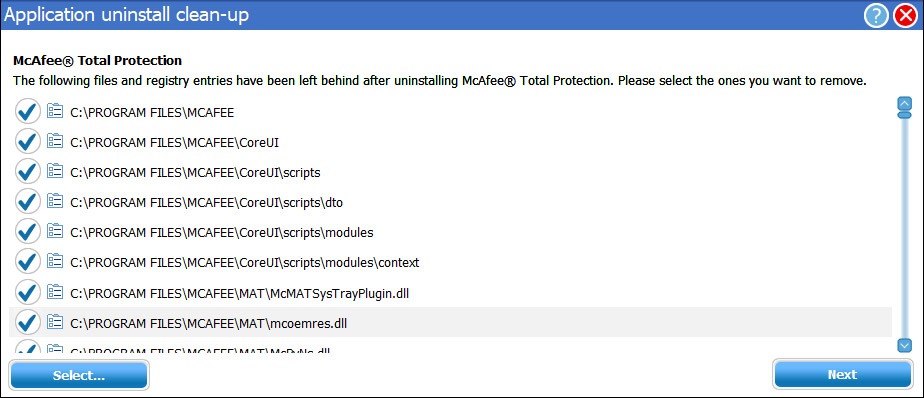Click the scrollbar up arrow
Viewport: 924px width, 398px height.
[x=905, y=104]
